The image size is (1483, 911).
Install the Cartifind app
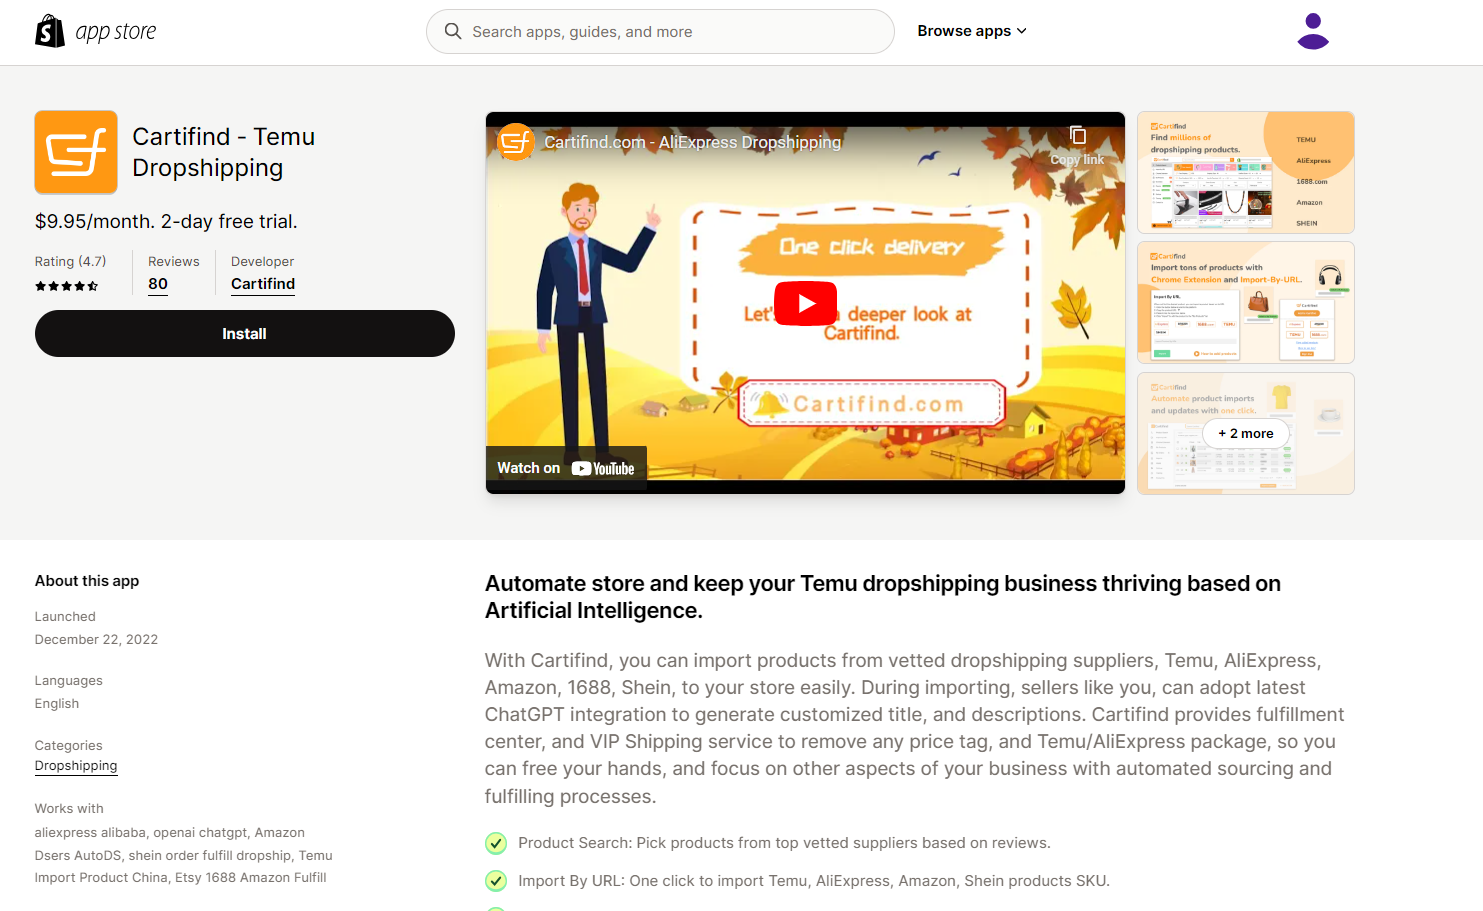point(245,333)
